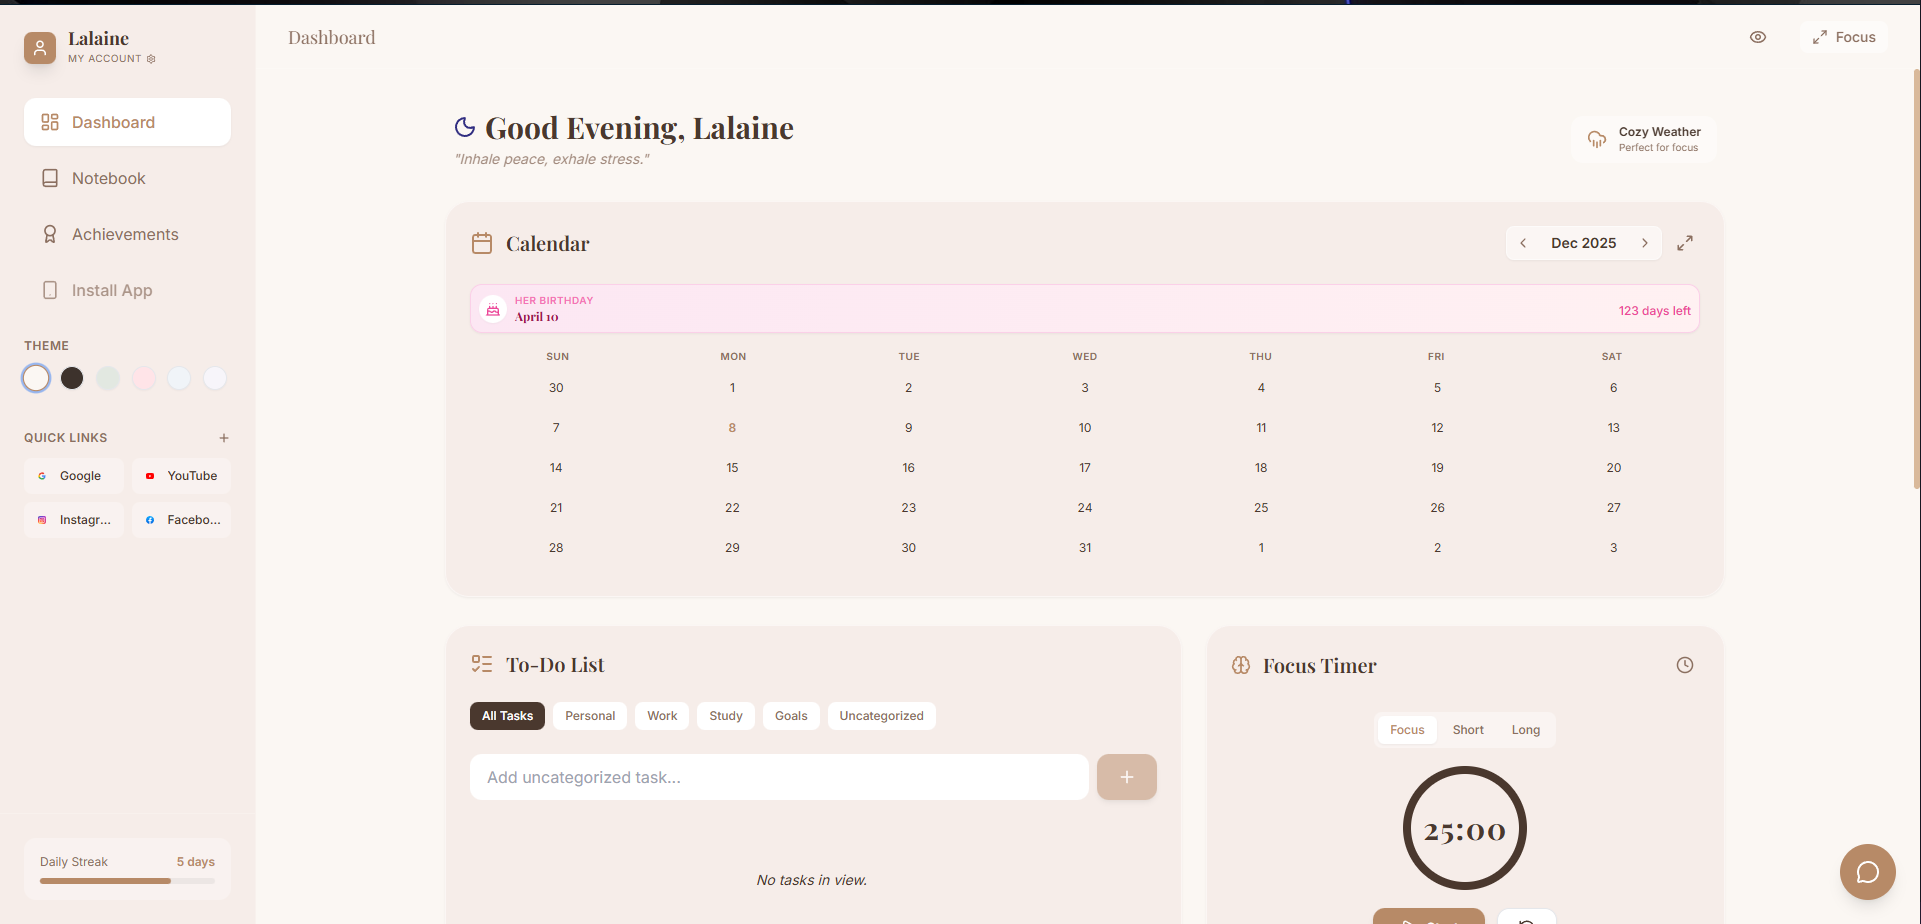The image size is (1921, 924).
Task: Select the Short timer mode
Action: [1467, 730]
